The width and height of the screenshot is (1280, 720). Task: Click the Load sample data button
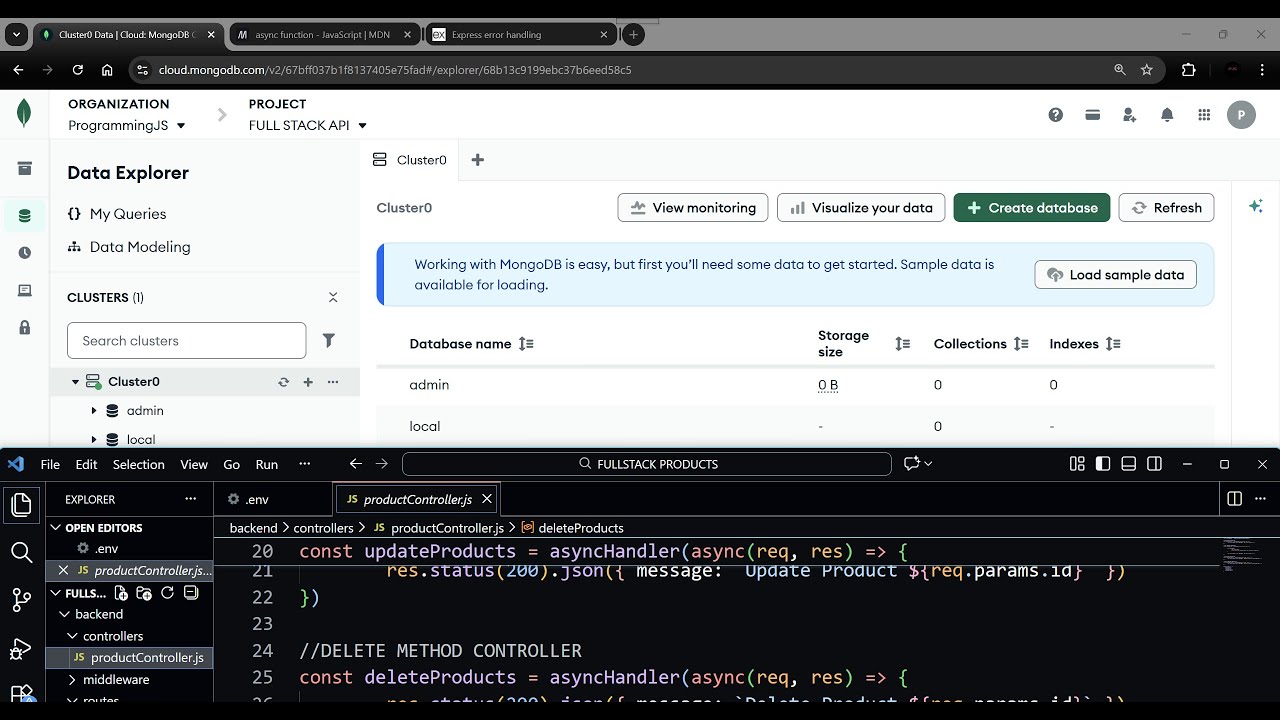click(1115, 275)
